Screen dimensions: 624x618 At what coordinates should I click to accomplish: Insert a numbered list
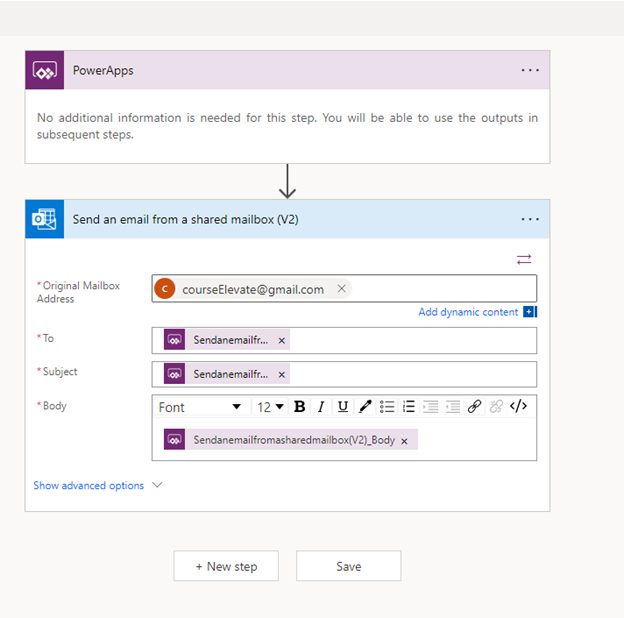(x=409, y=407)
